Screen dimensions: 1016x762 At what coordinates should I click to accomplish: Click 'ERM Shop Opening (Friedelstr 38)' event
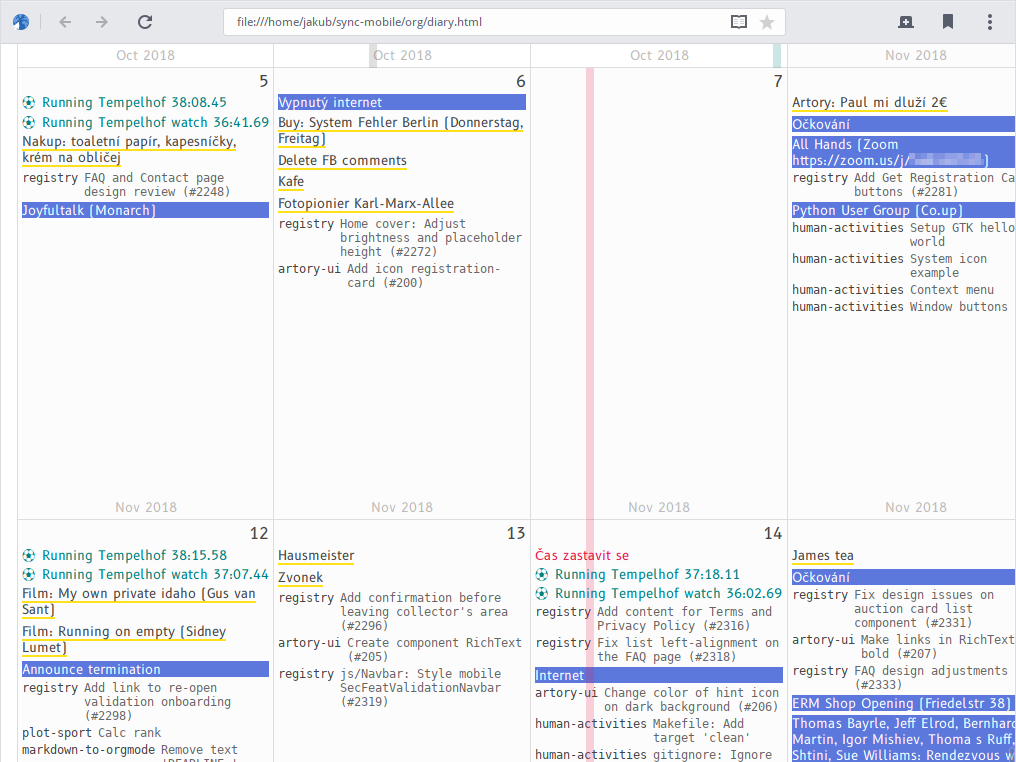click(x=903, y=704)
